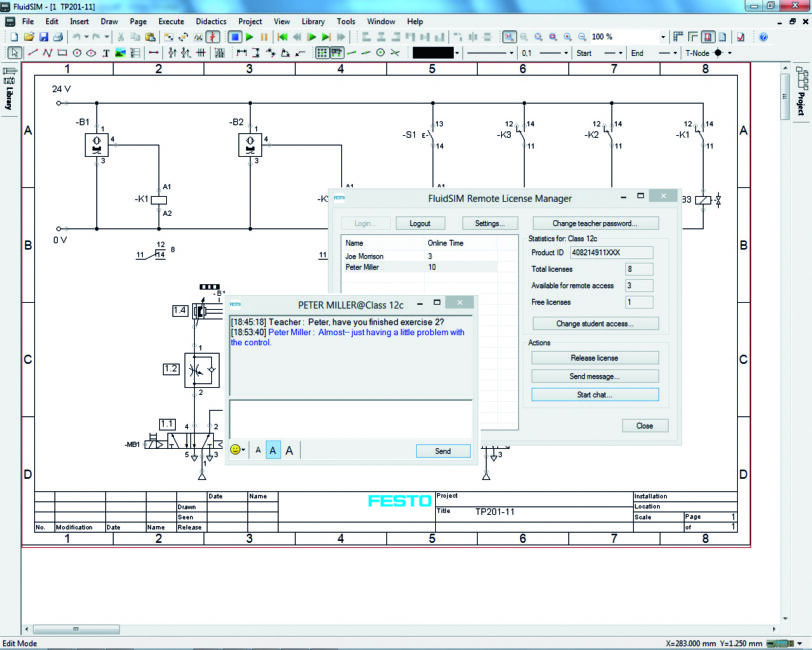Select Peter Miller in the user list

419,267
